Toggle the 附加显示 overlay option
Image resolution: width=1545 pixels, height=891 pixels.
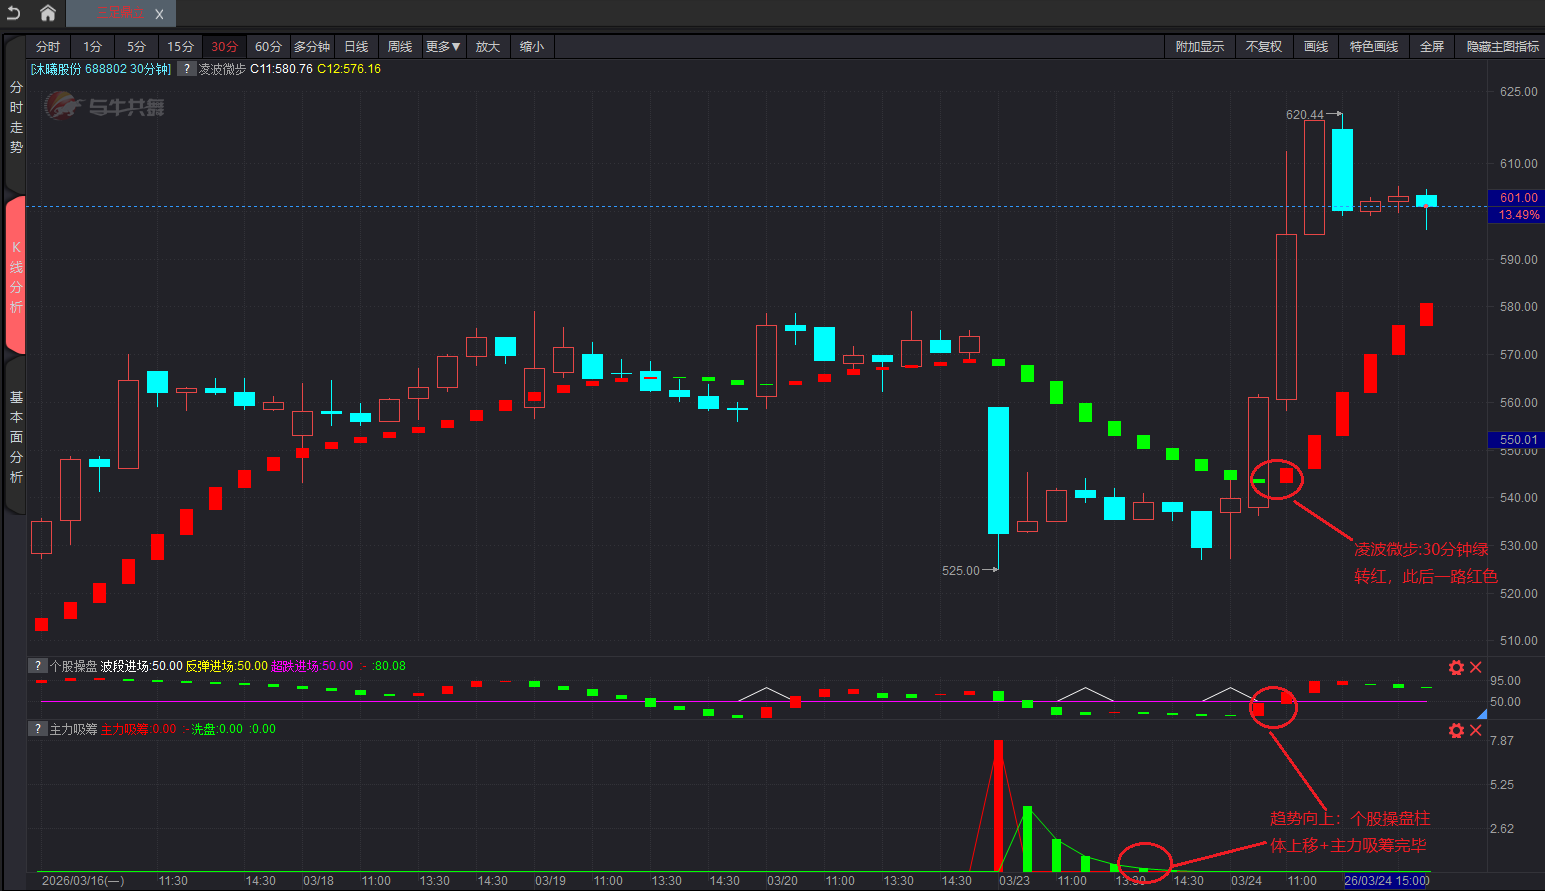pos(1199,47)
